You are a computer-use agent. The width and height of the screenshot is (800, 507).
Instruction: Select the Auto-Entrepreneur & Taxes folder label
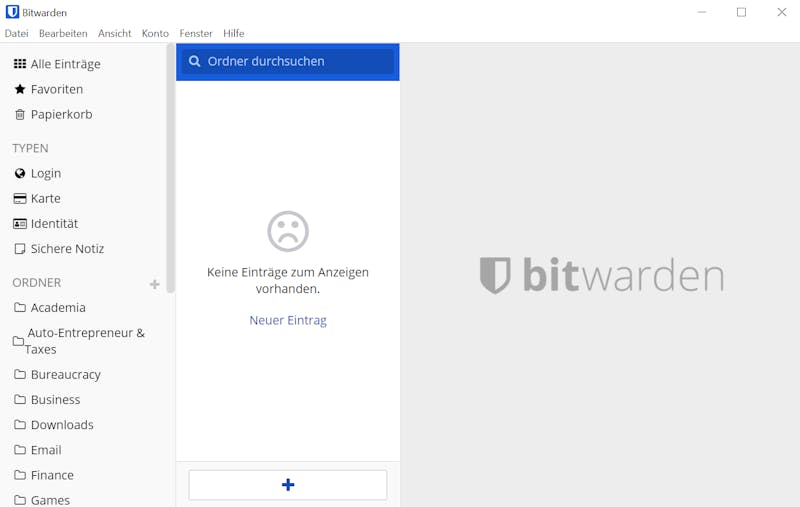[x=85, y=341]
